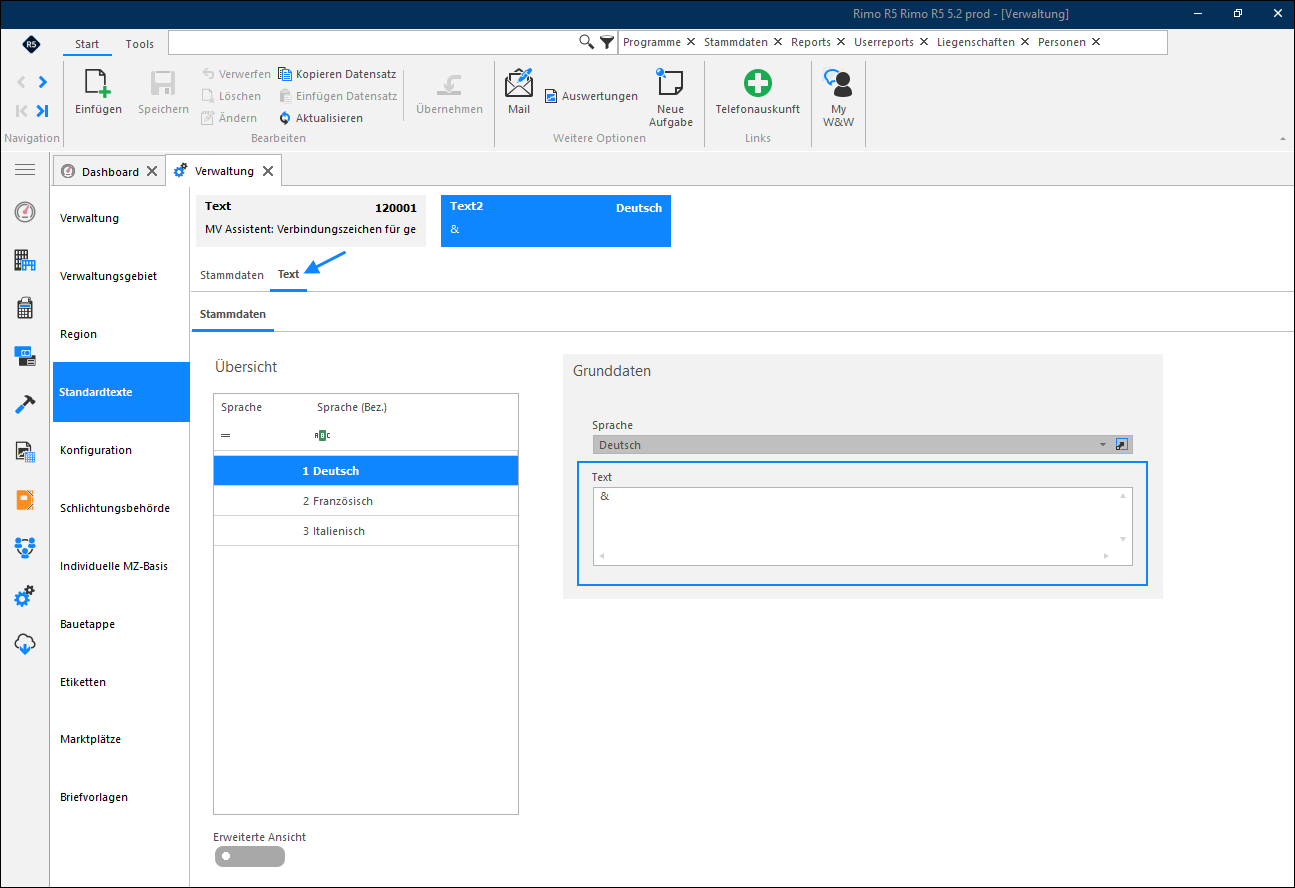Open Neue Aufgabe note icon
Screen dimensions: 1295x888
[670, 82]
